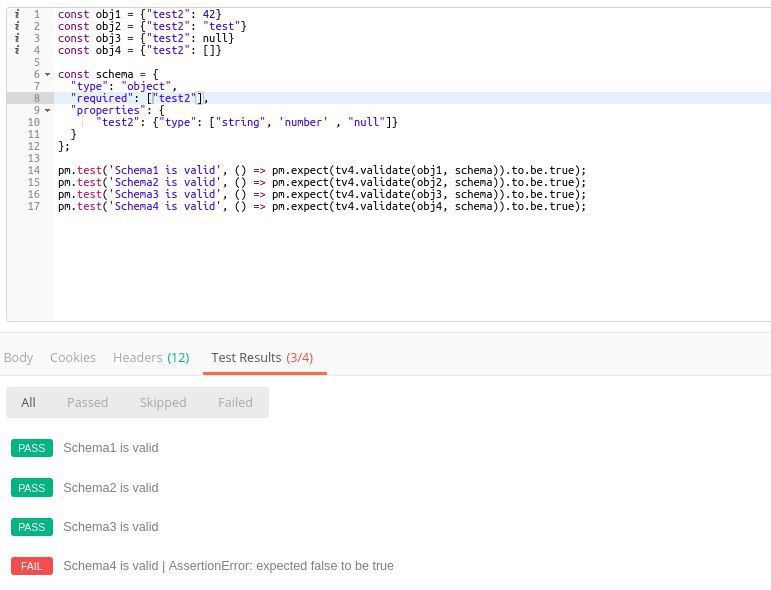Filter results by Passed
The width and height of the screenshot is (771, 590).
[x=88, y=402]
